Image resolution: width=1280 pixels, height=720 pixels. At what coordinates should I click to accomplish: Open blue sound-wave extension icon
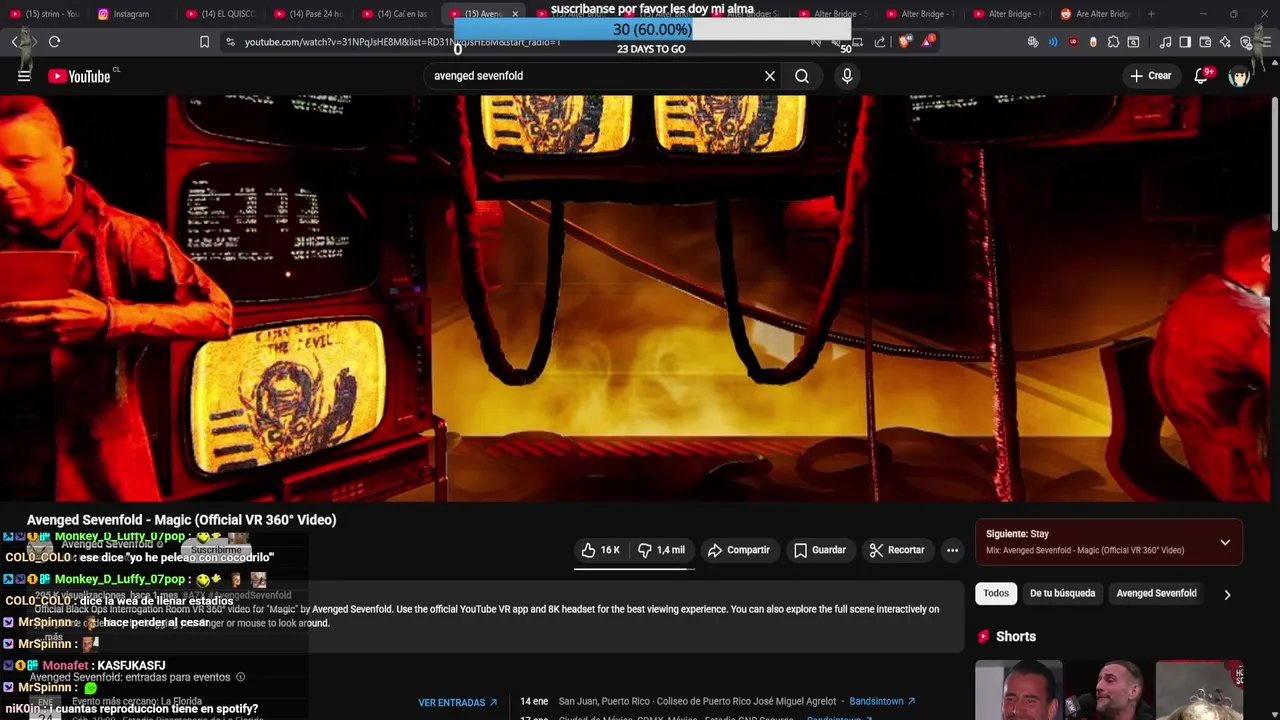1053,42
